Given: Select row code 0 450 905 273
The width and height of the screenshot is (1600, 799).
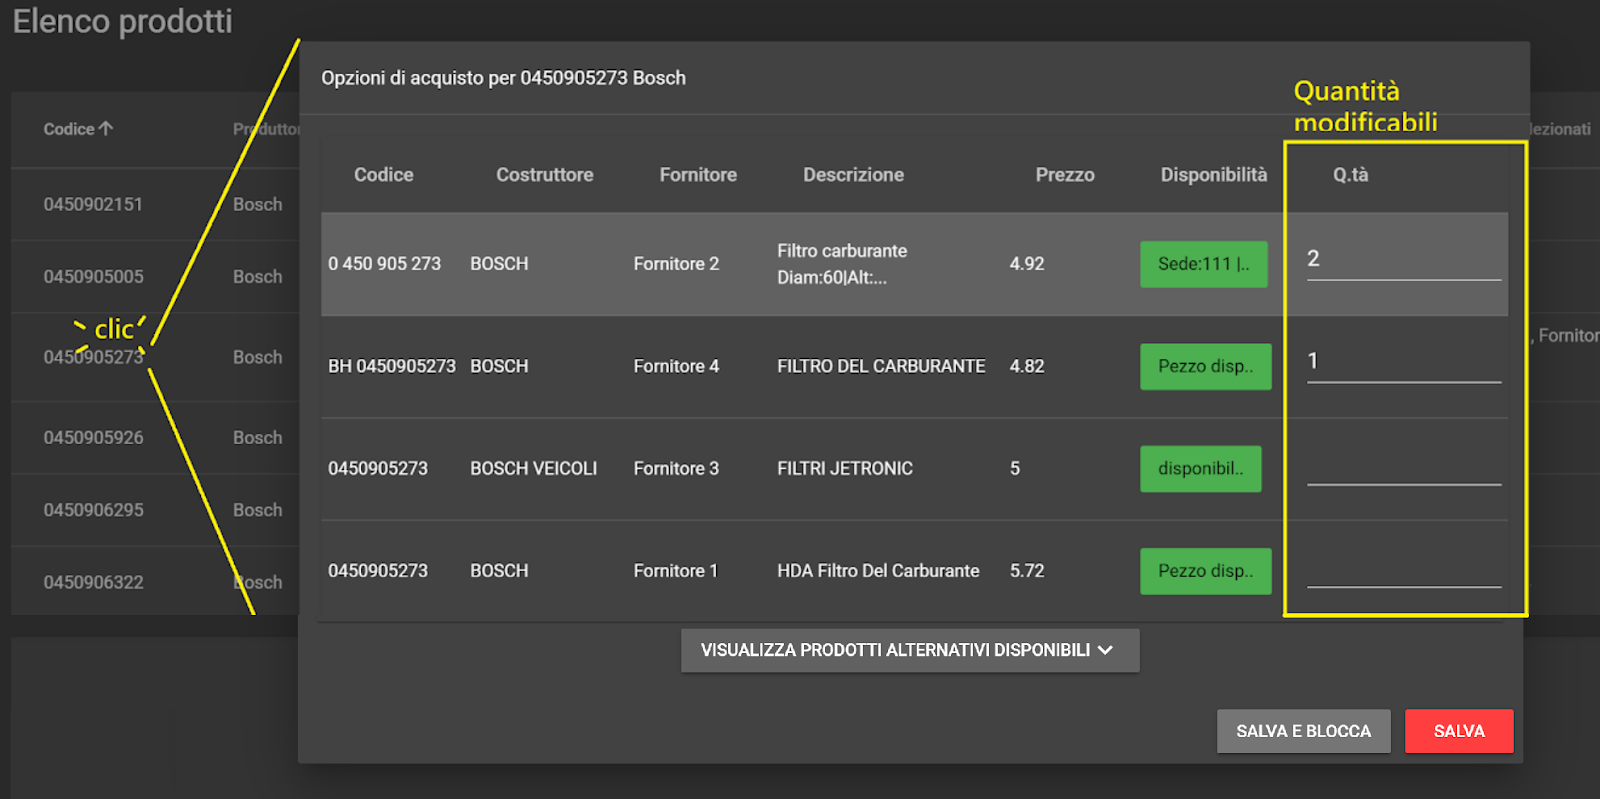Looking at the screenshot, I should (x=385, y=264).
